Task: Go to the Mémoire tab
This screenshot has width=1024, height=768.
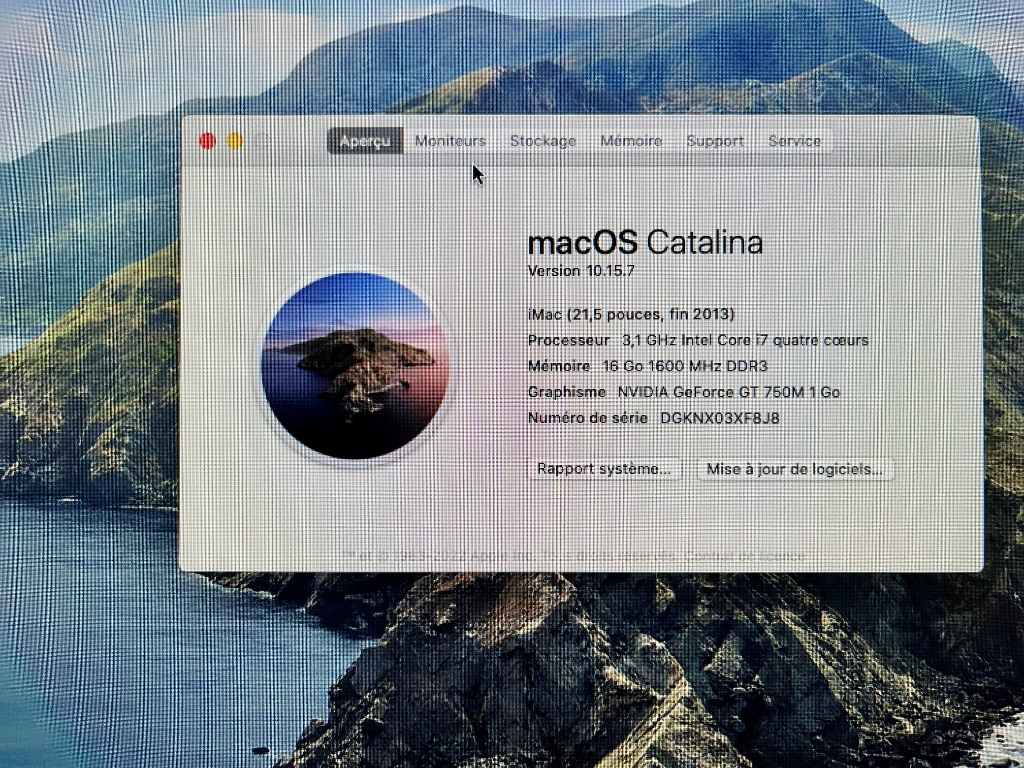Action: point(631,141)
